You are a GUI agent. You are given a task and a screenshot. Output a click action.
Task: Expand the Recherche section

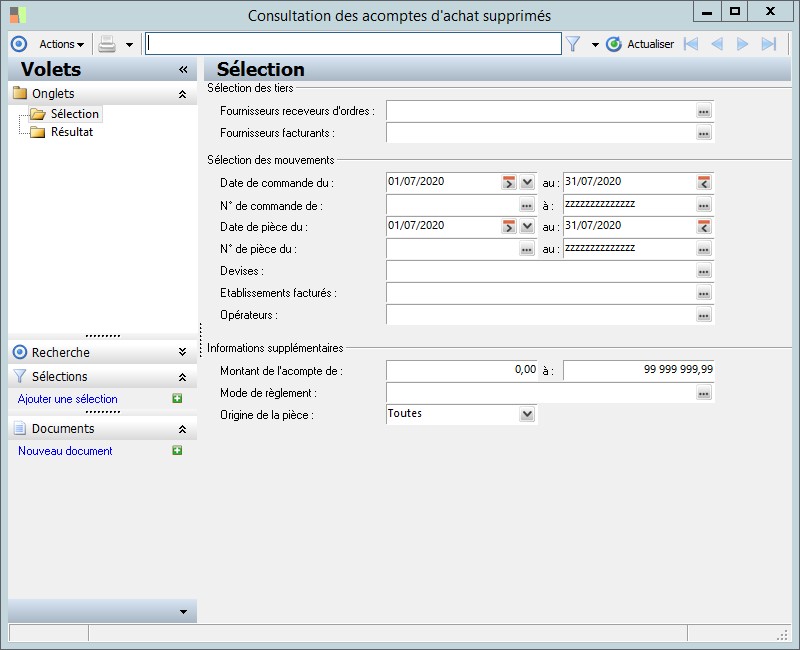tap(182, 352)
